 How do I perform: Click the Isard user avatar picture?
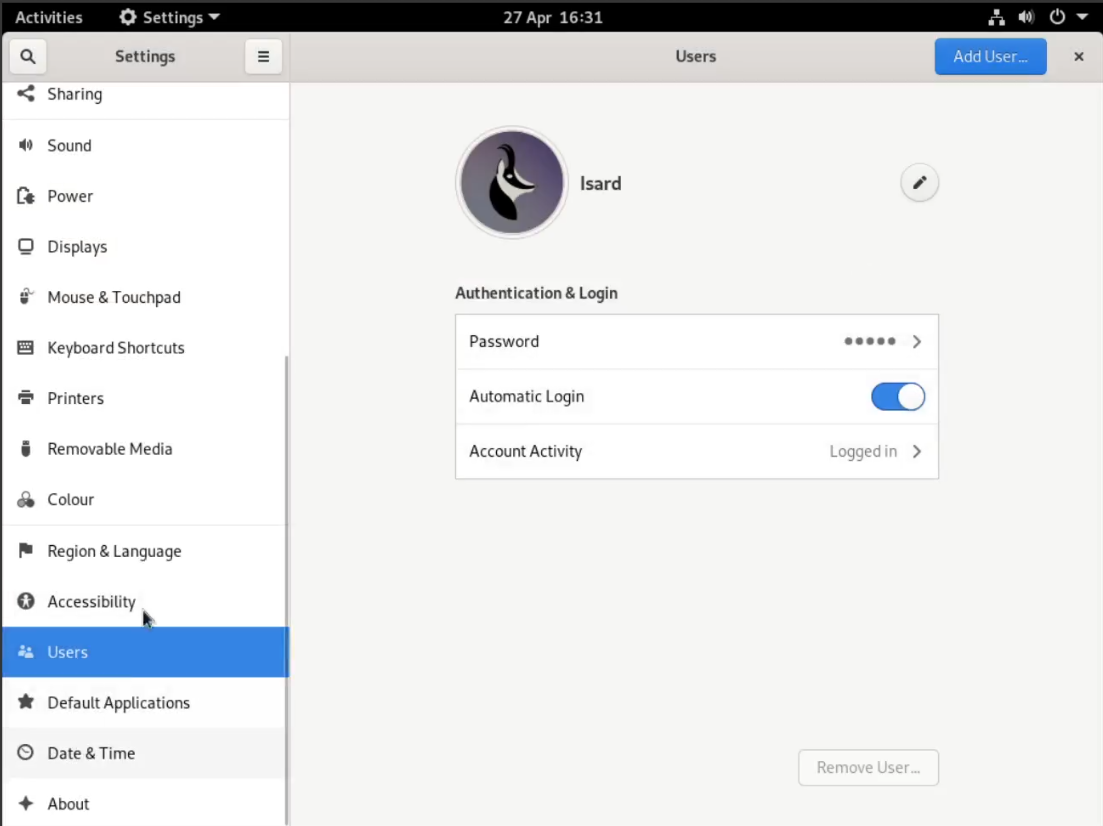pyautogui.click(x=512, y=183)
